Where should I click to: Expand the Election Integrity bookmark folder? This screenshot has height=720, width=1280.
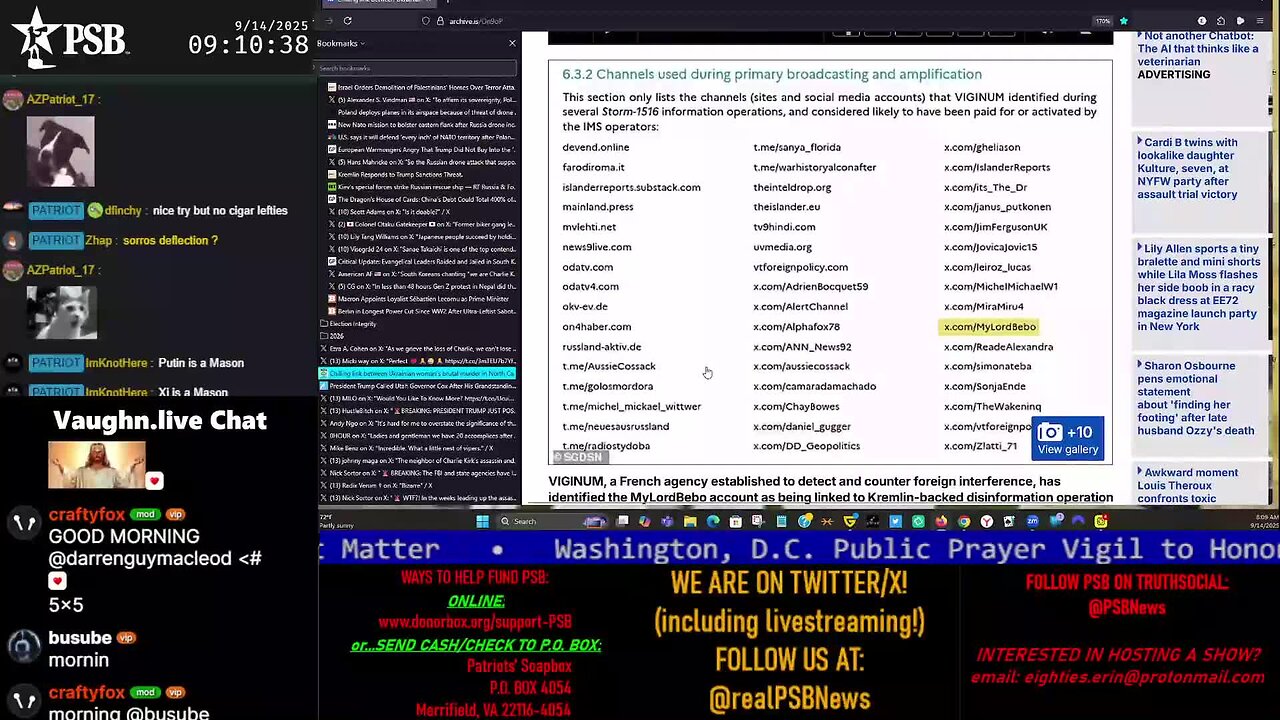click(350, 324)
